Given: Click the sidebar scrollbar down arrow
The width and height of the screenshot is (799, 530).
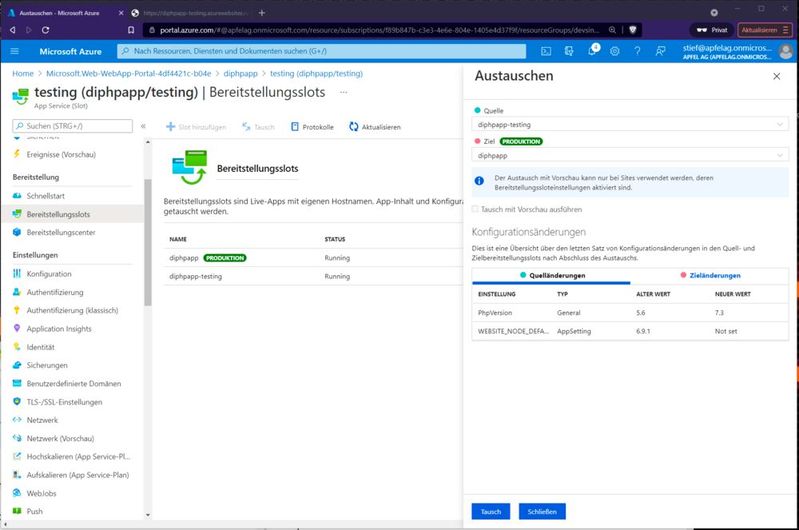Looking at the screenshot, I should 148,515.
